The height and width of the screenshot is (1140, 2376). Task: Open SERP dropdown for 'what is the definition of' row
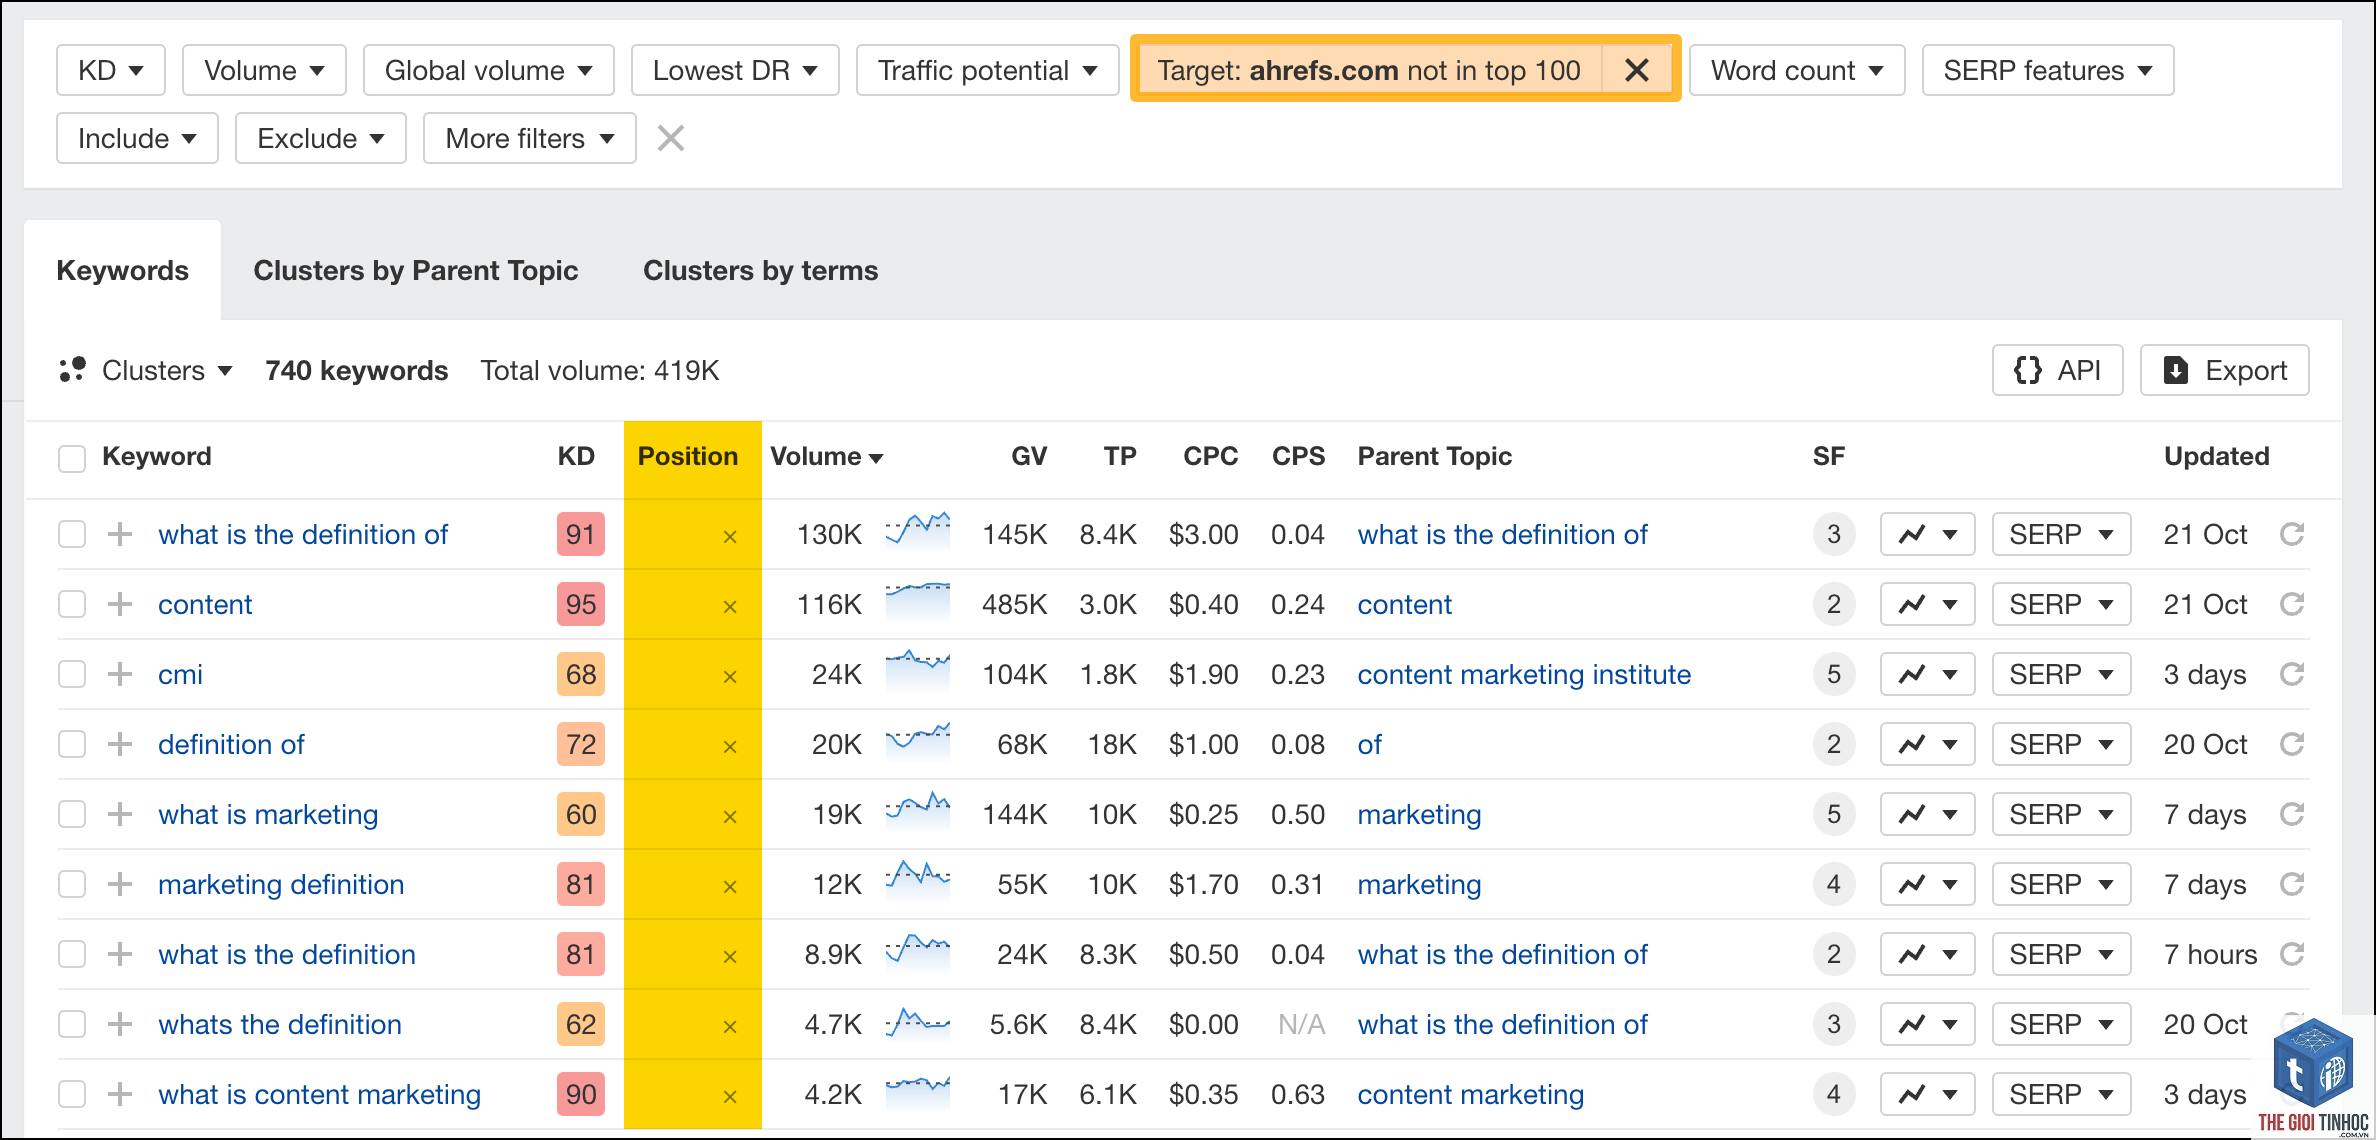coord(2061,534)
